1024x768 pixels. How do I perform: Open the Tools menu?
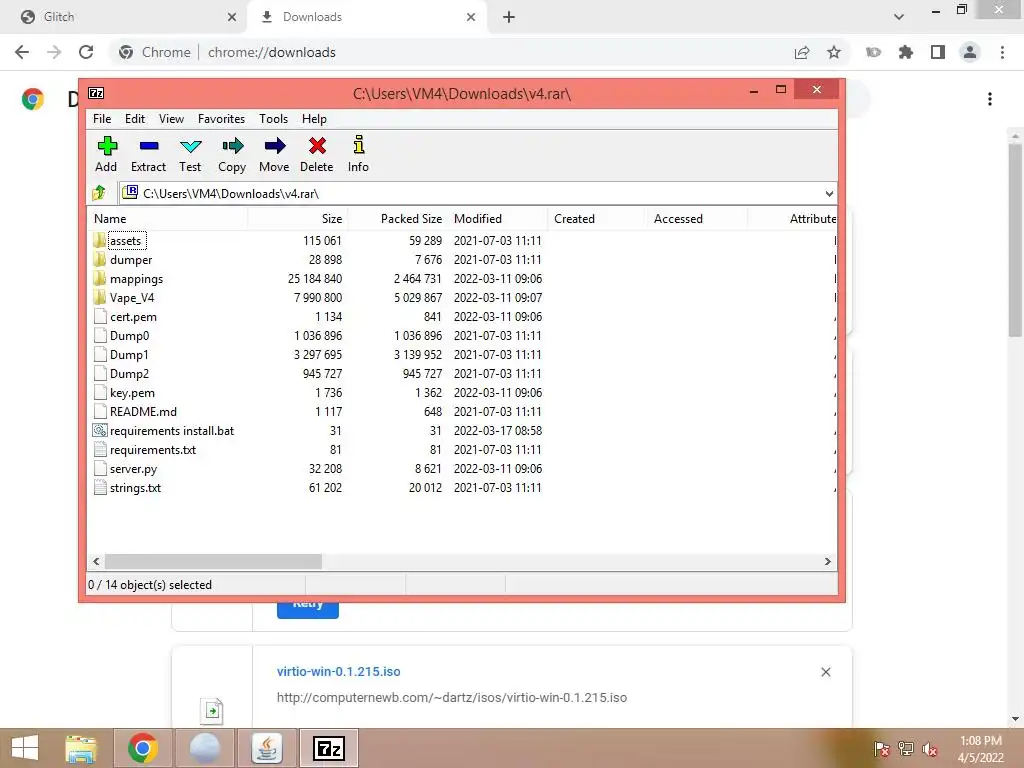[273, 119]
